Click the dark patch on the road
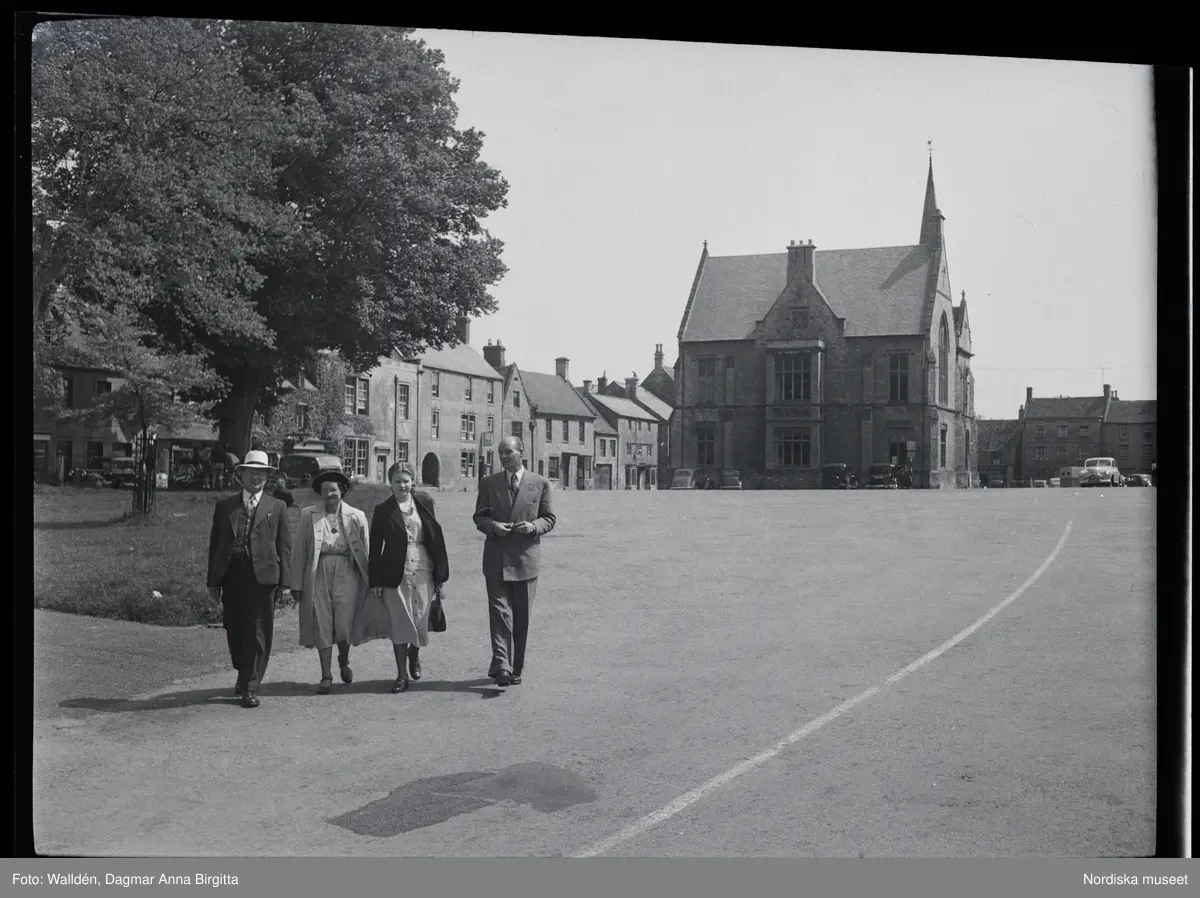1200x898 pixels. point(465,795)
